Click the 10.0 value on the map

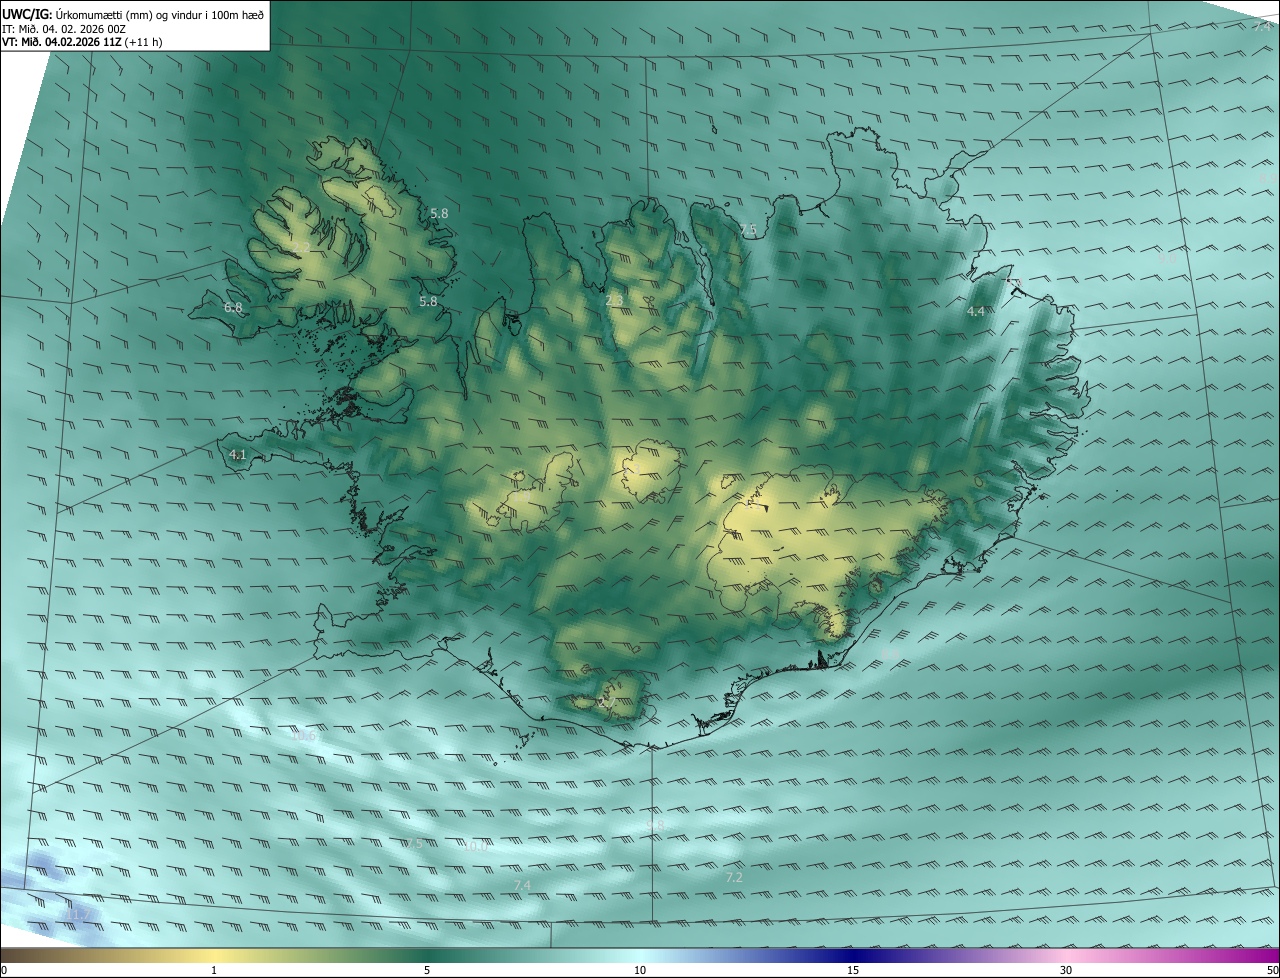click(476, 846)
